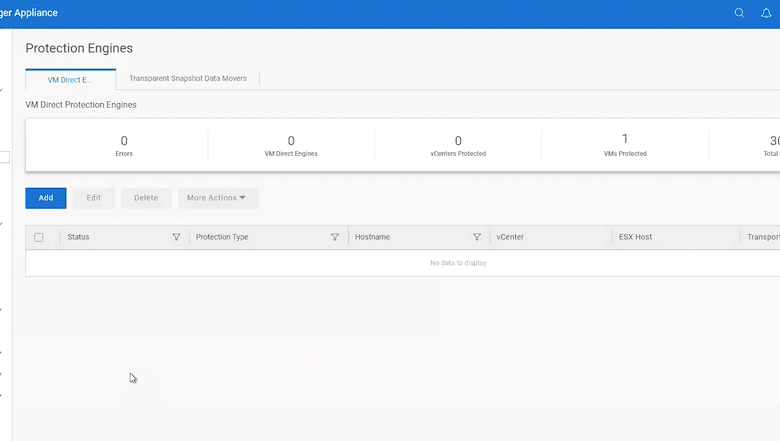Select the VMs Protected count tile

click(x=625, y=145)
